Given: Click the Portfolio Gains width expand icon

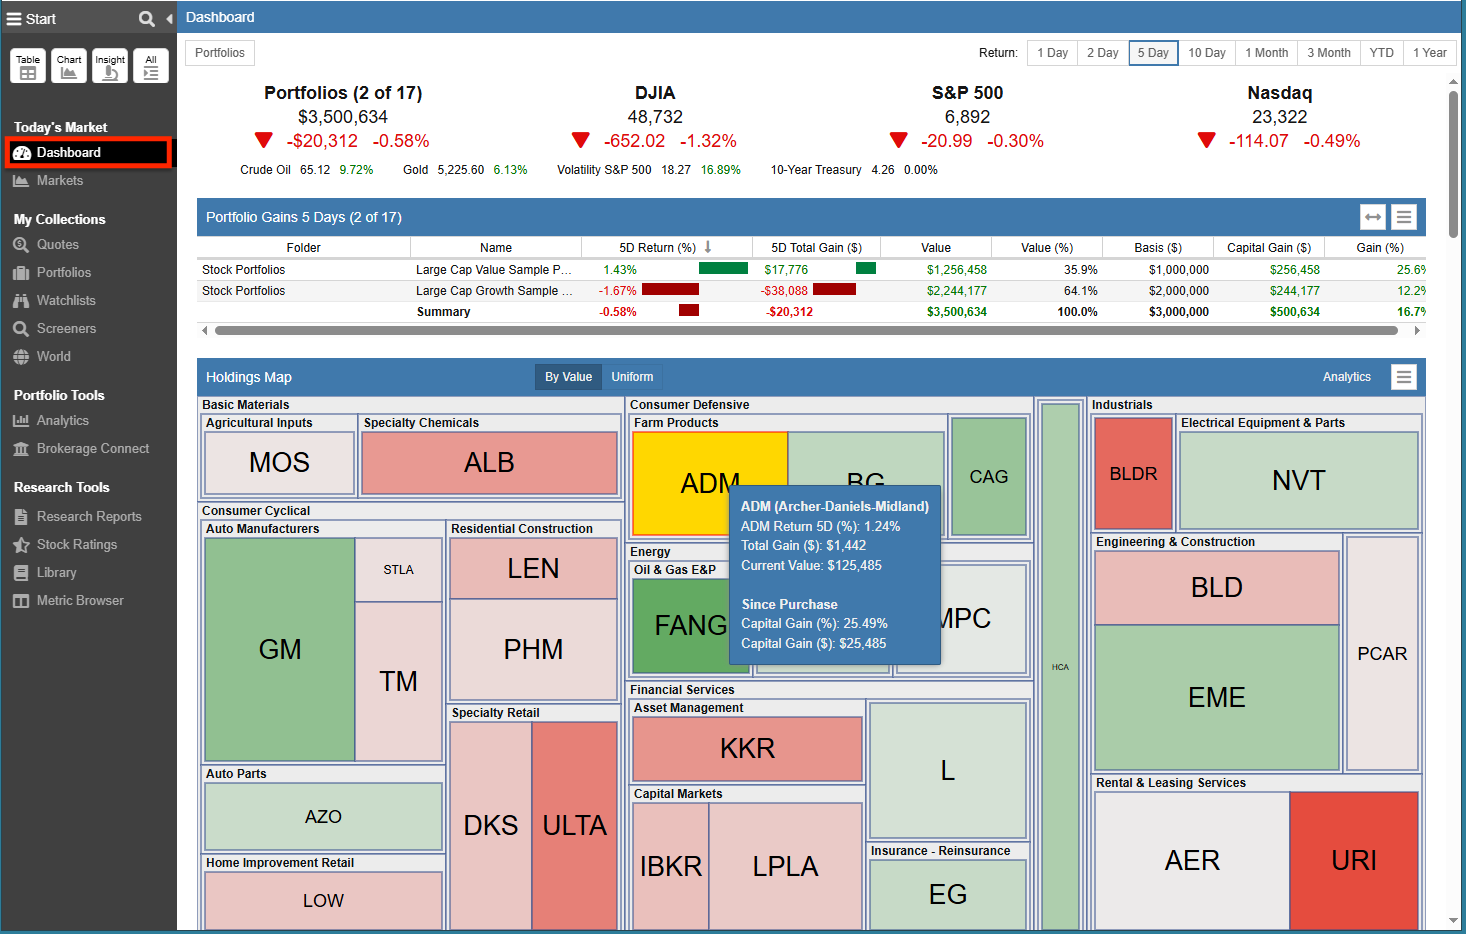Looking at the screenshot, I should point(1373,217).
